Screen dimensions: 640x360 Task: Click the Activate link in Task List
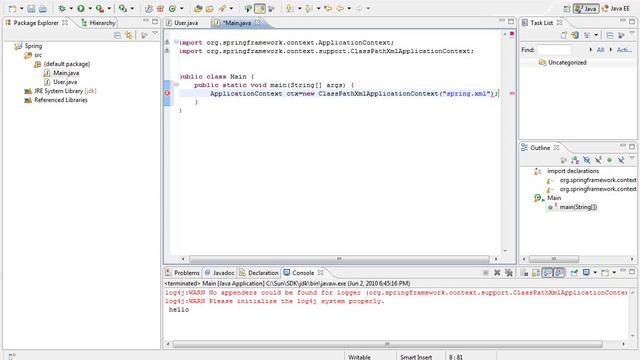point(624,50)
